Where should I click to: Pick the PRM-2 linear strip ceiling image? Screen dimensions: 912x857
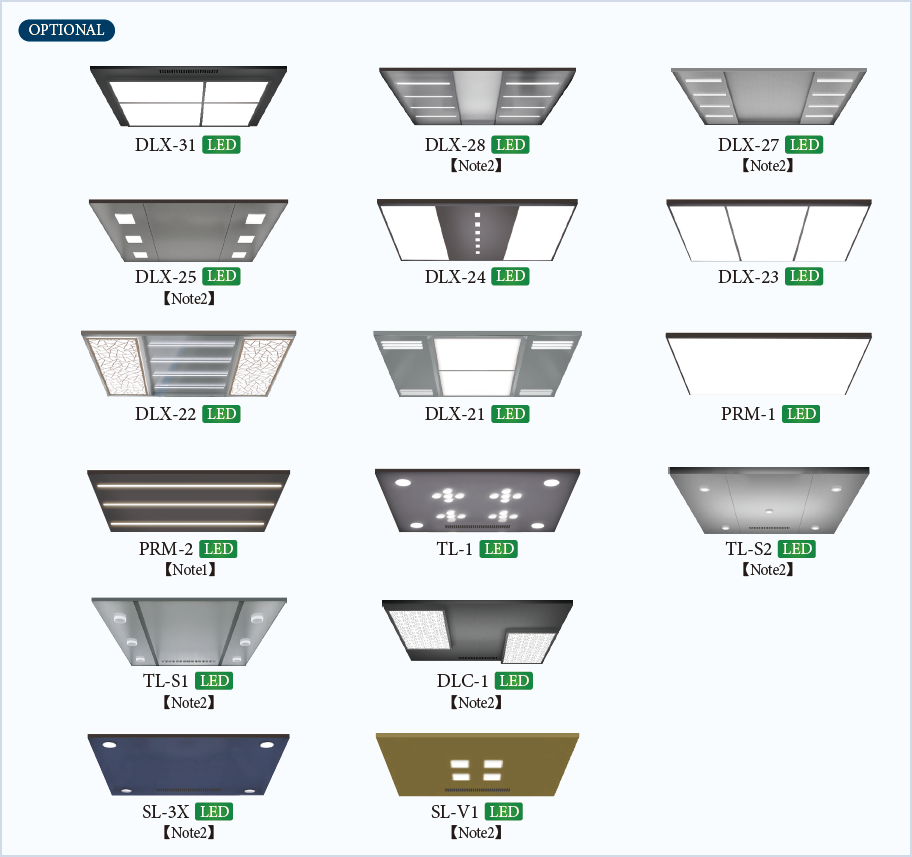pyautogui.click(x=188, y=501)
